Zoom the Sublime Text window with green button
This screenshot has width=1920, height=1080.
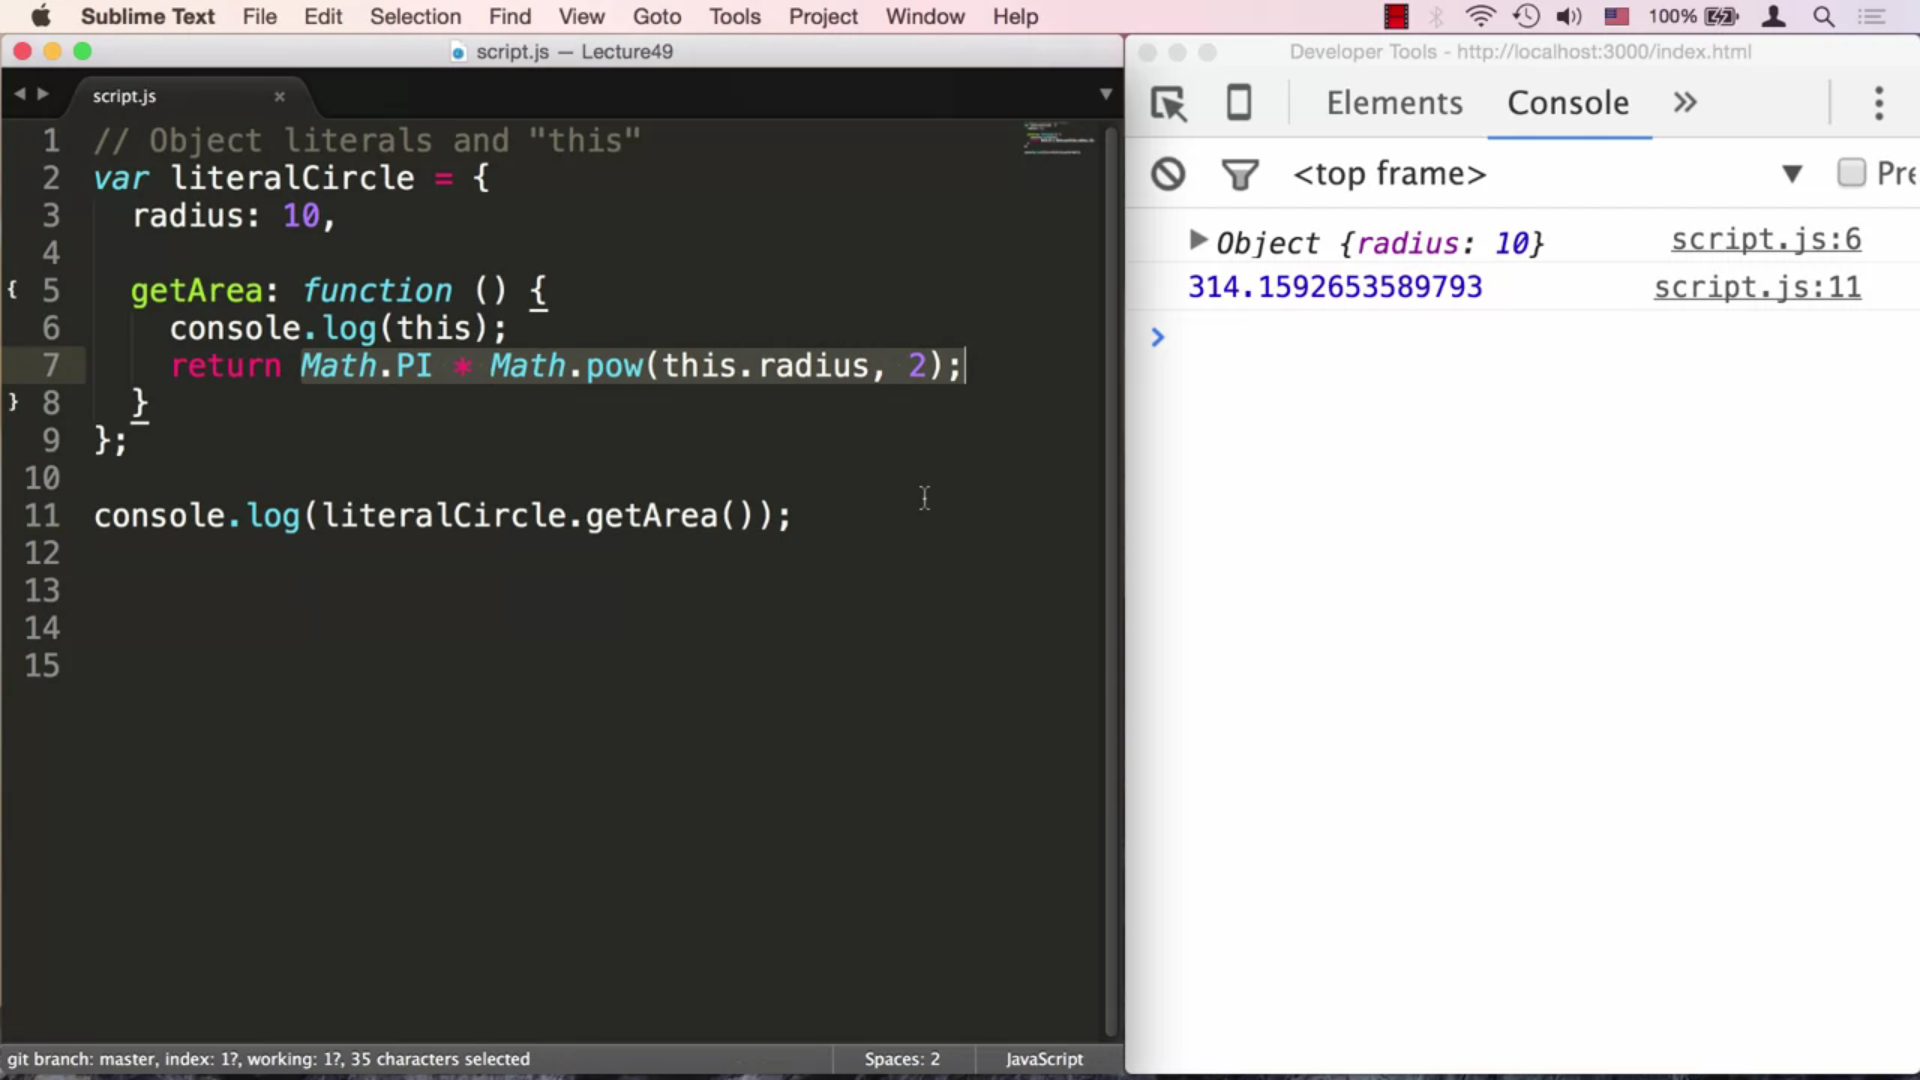point(83,51)
